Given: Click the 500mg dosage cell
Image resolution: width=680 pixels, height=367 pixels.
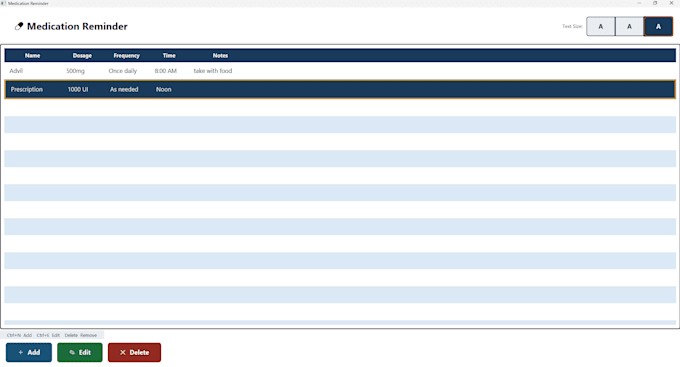Looking at the screenshot, I should point(75,71).
